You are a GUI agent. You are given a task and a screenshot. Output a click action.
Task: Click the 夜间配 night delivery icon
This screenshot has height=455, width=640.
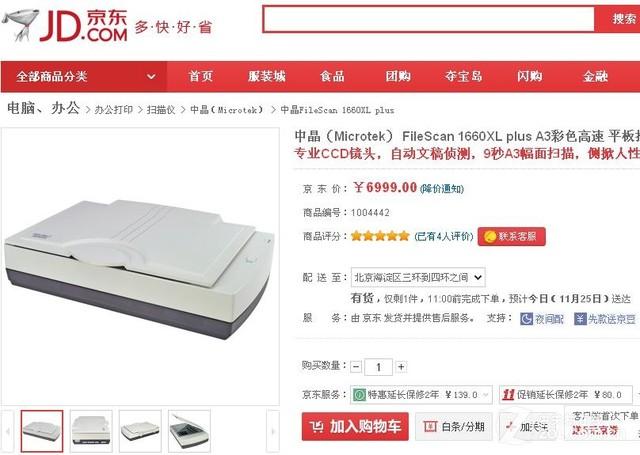pos(526,319)
